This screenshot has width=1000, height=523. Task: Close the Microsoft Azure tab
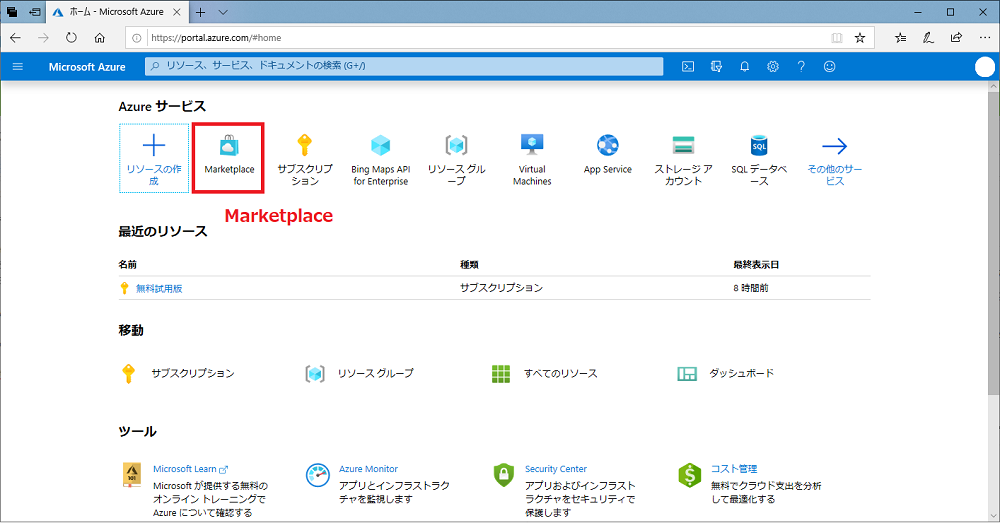[x=177, y=12]
